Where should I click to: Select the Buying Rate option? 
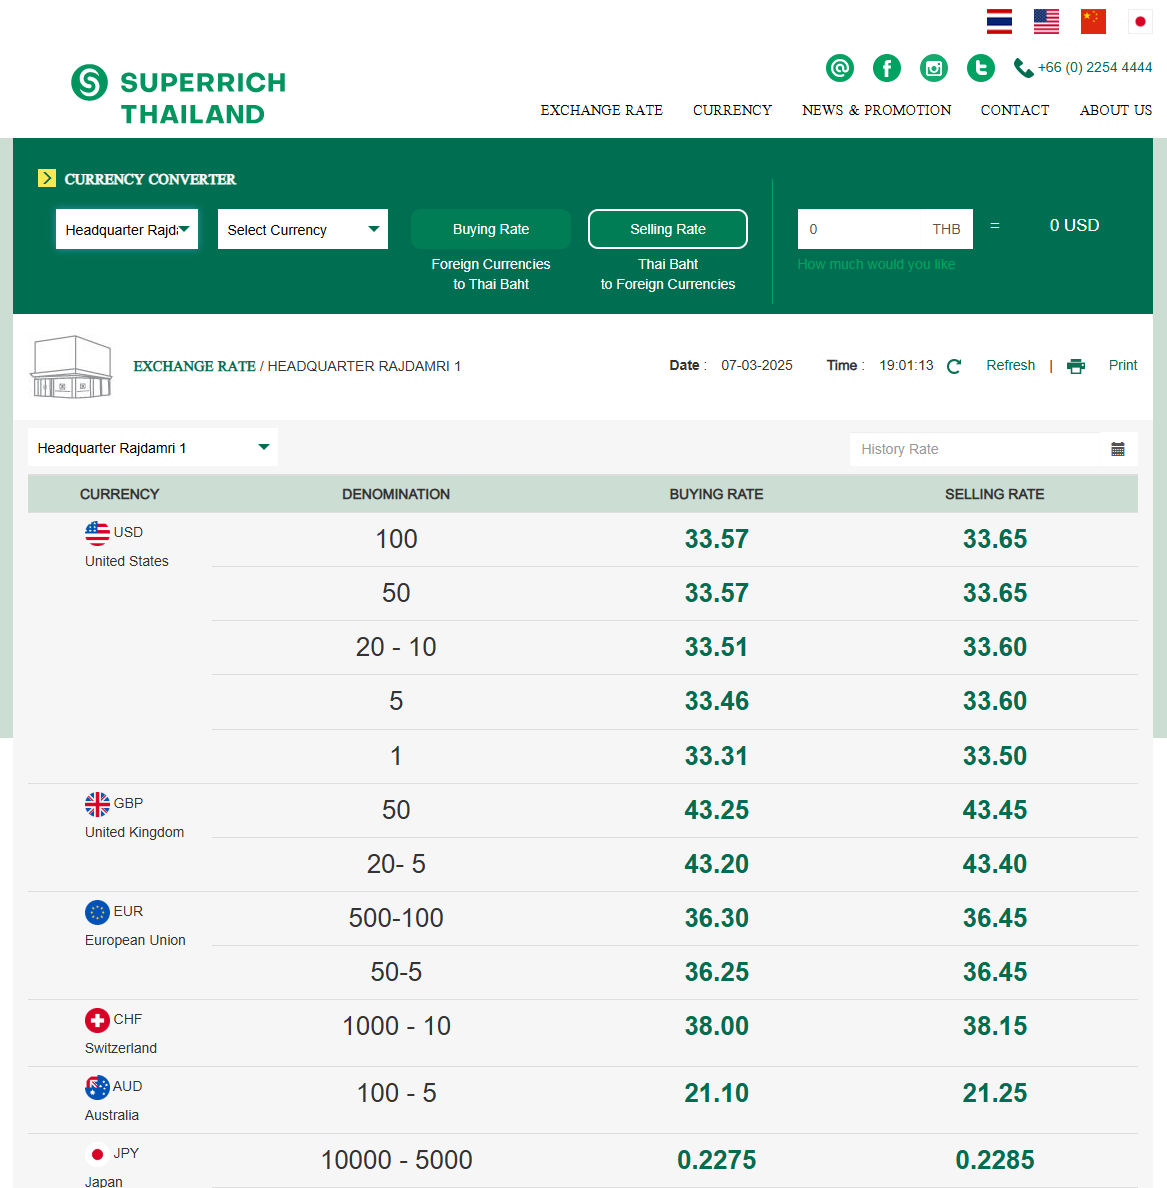coord(491,229)
